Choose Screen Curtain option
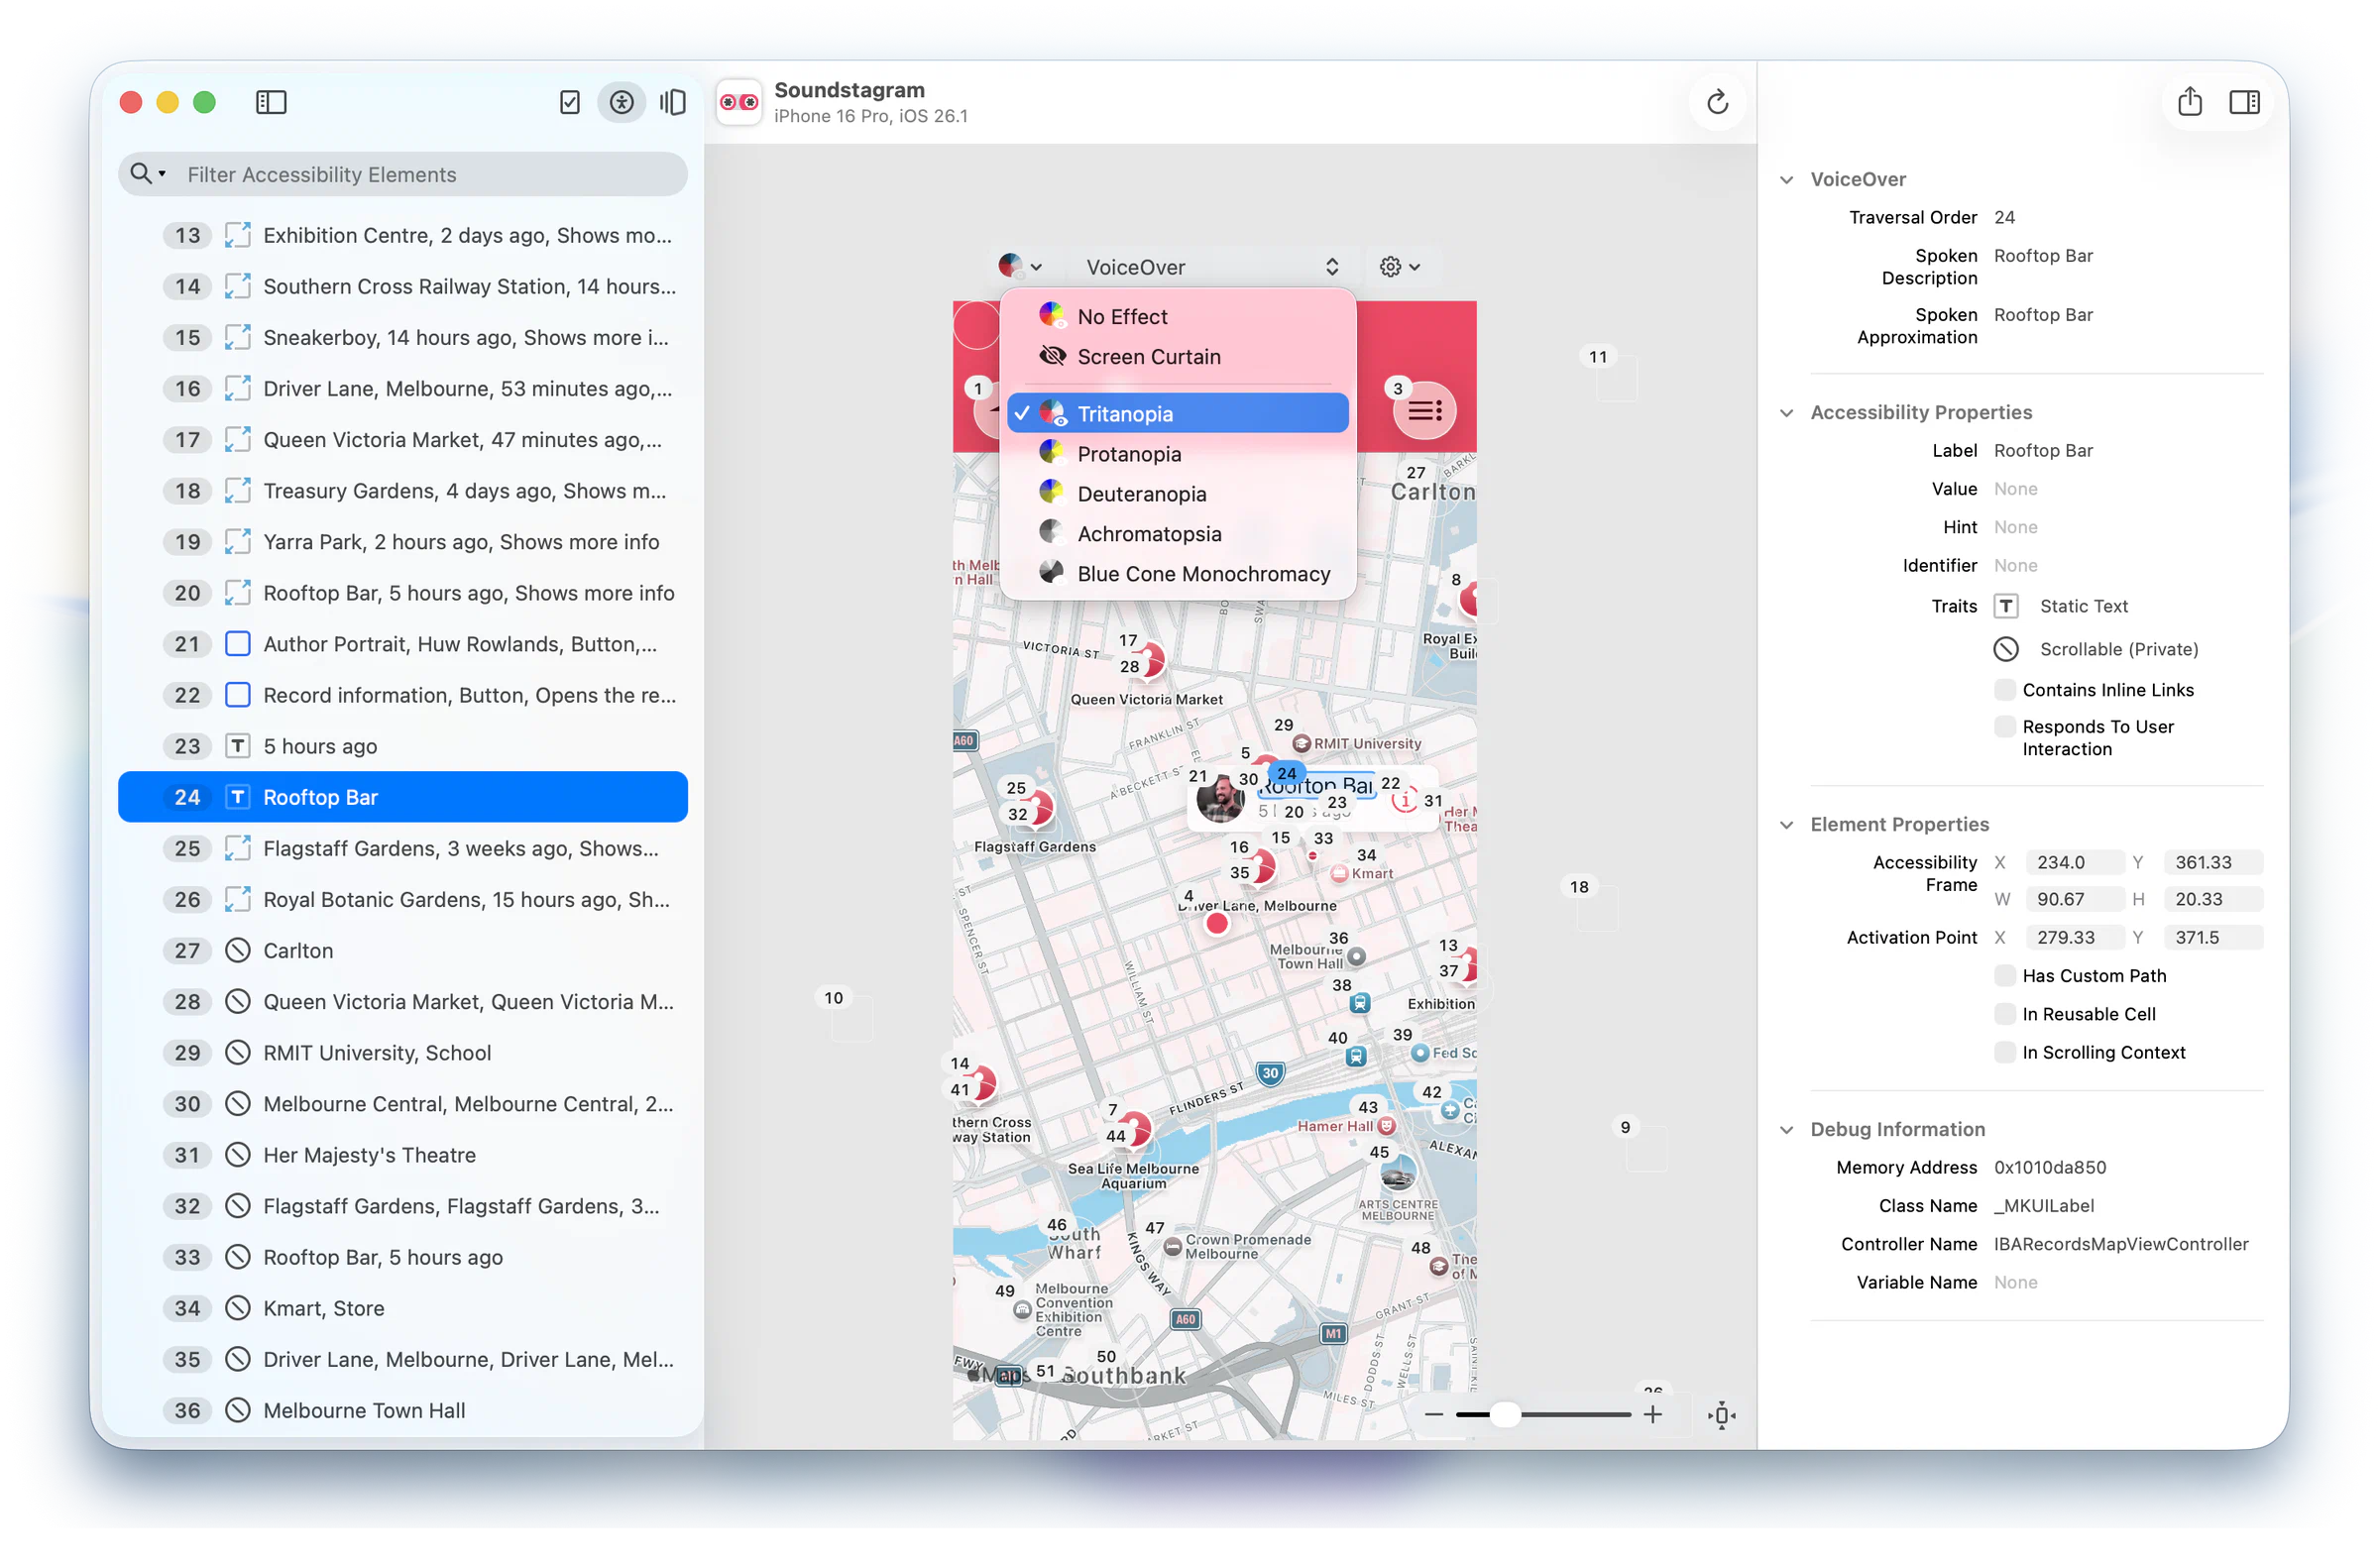This screenshot has width=2379, height=1568. [1177, 356]
